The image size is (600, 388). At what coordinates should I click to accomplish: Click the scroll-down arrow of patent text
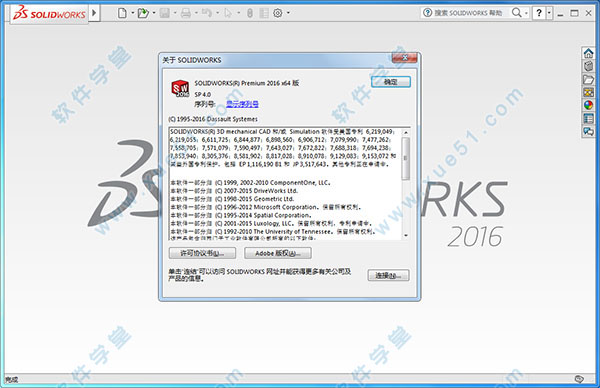pyautogui.click(x=406, y=235)
